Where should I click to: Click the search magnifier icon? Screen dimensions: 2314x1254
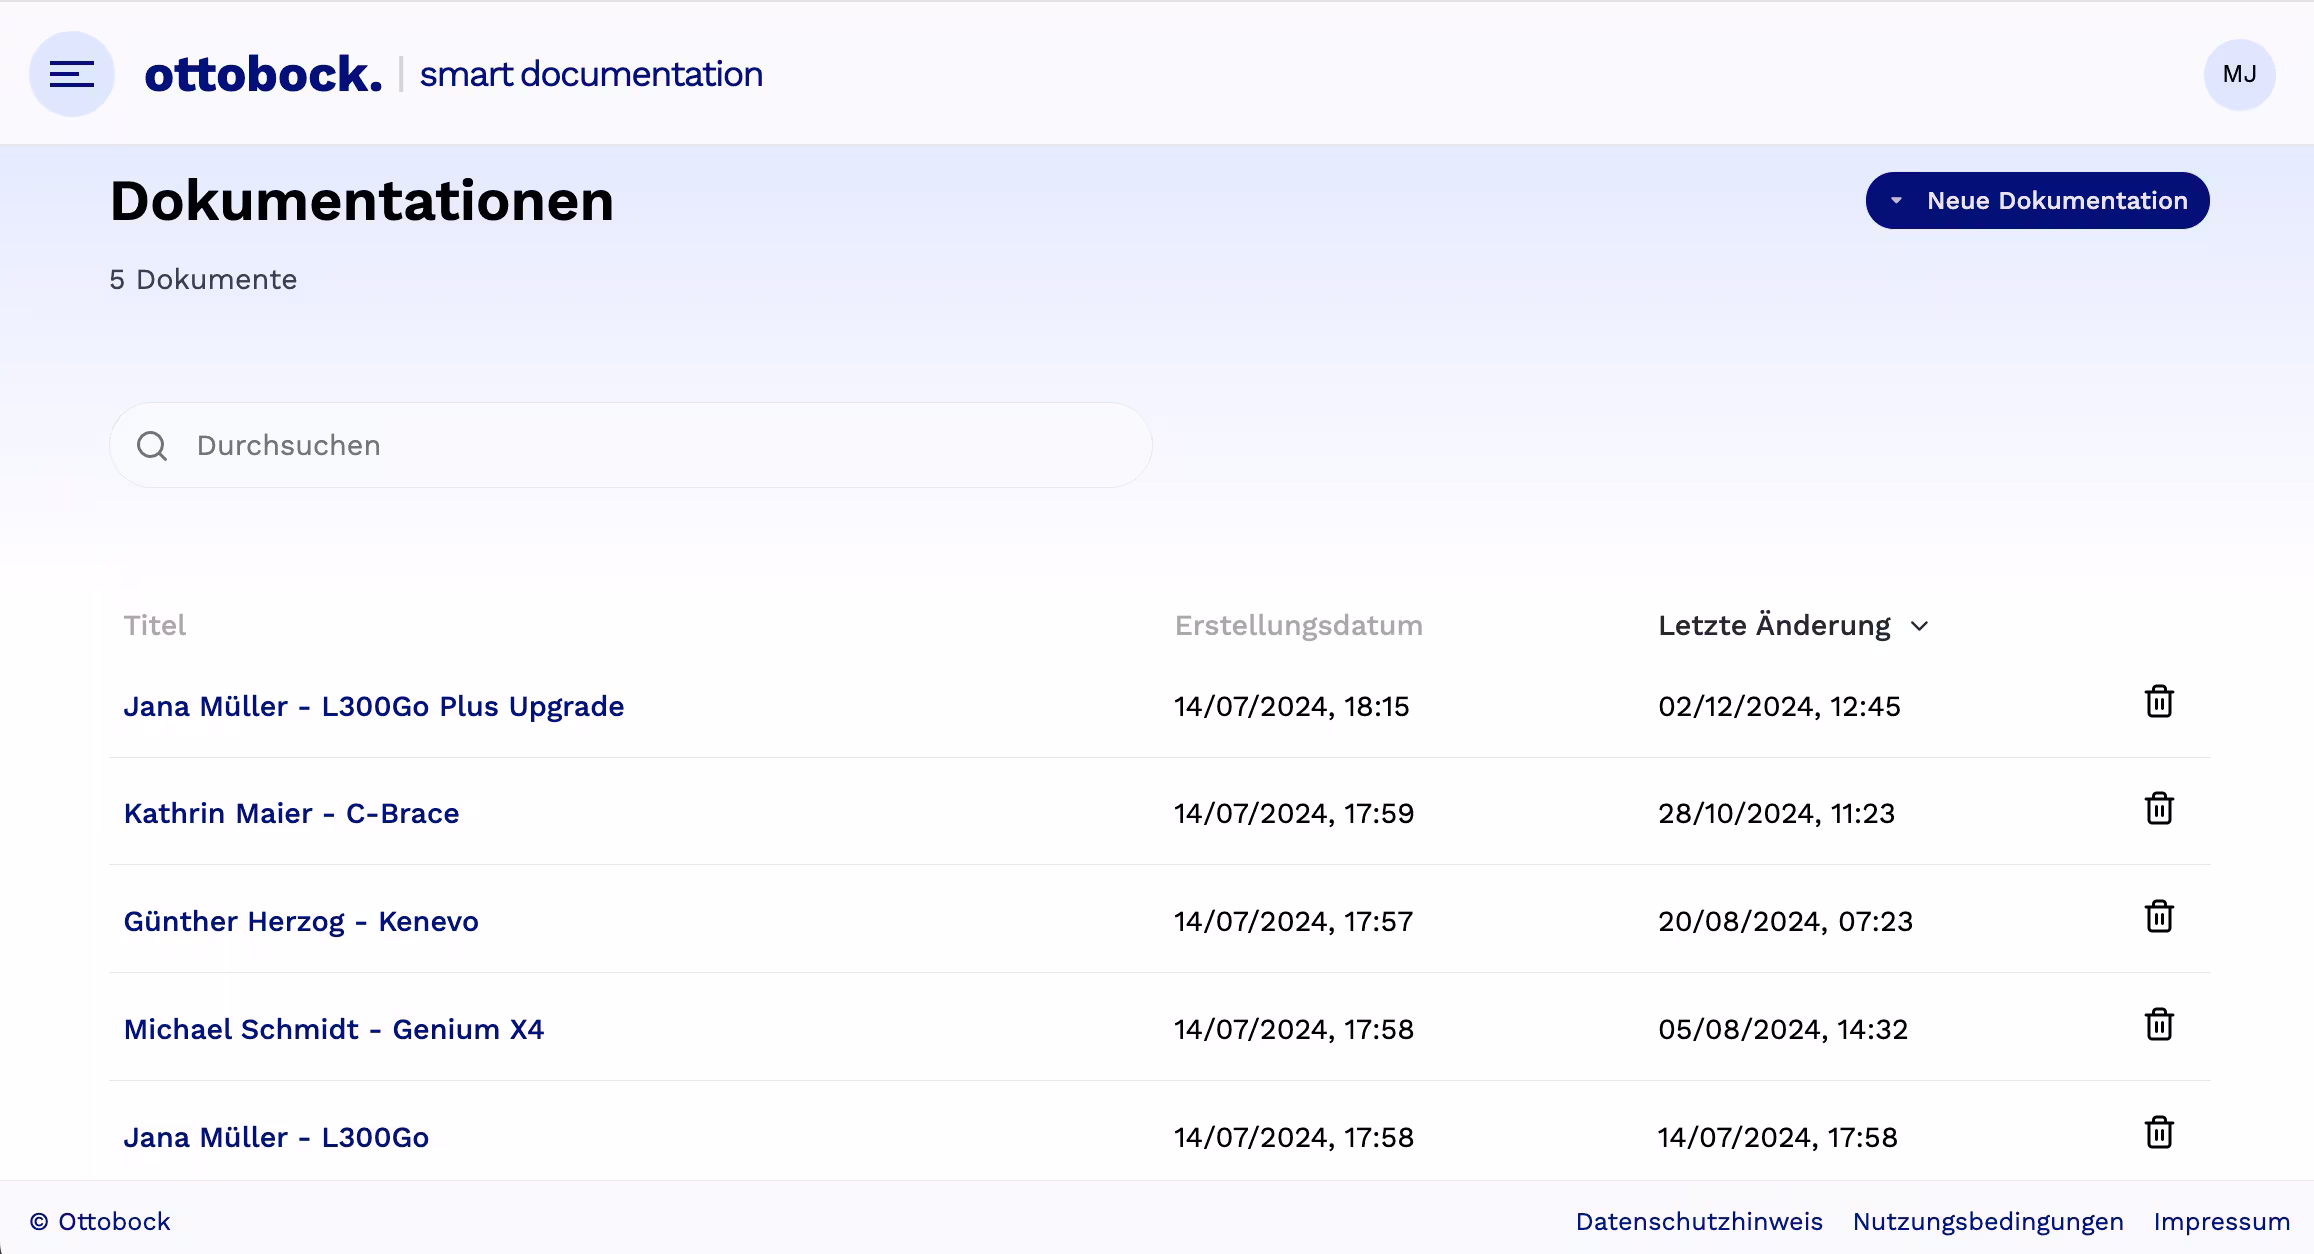(x=153, y=445)
